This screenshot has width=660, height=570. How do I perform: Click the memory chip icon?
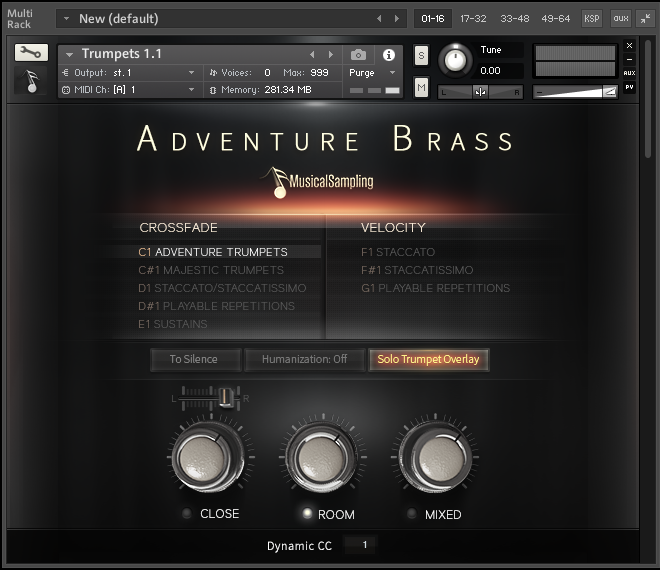(x=213, y=90)
